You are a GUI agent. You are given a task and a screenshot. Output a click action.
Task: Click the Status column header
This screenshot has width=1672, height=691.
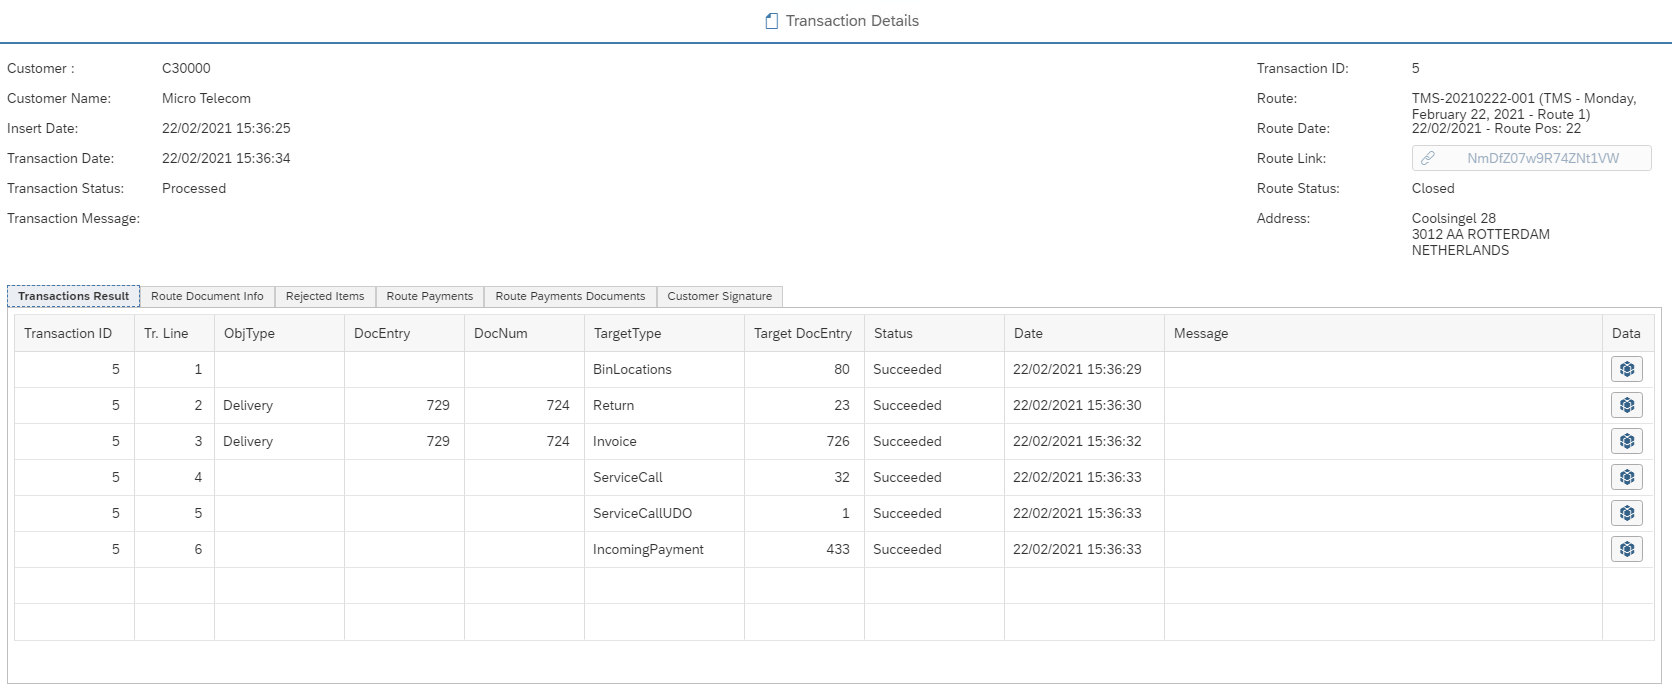pyautogui.click(x=893, y=333)
